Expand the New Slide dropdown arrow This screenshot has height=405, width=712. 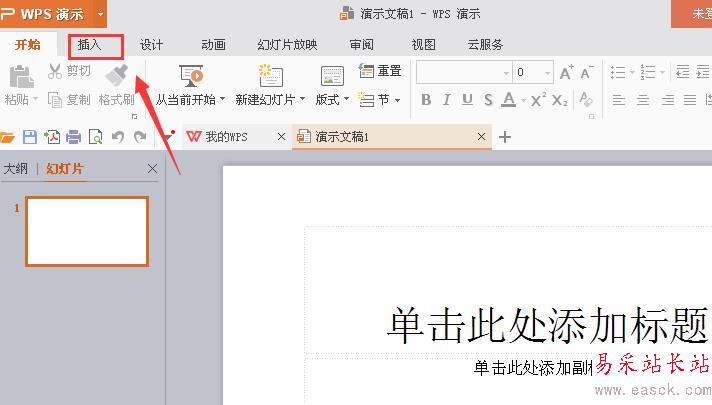coord(302,99)
